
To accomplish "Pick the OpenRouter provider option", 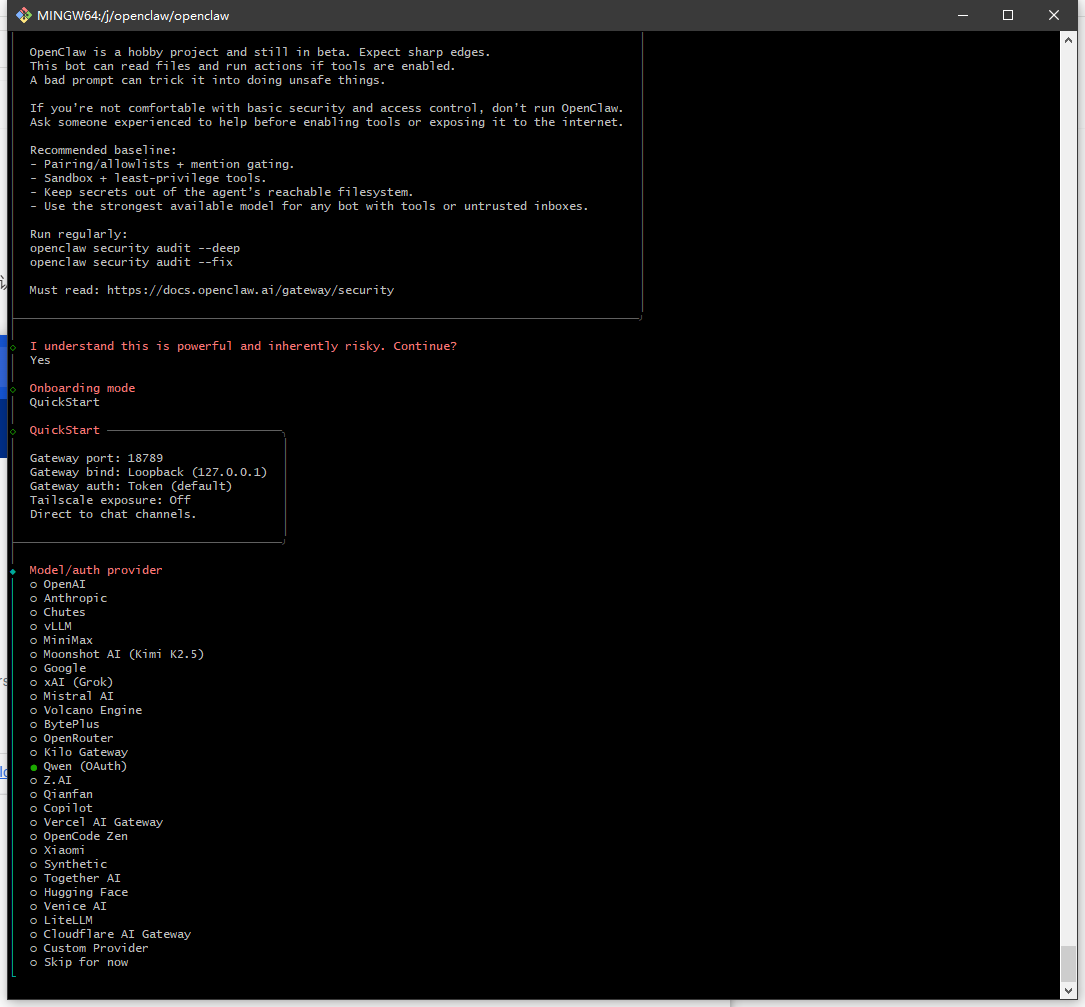I will tap(78, 738).
